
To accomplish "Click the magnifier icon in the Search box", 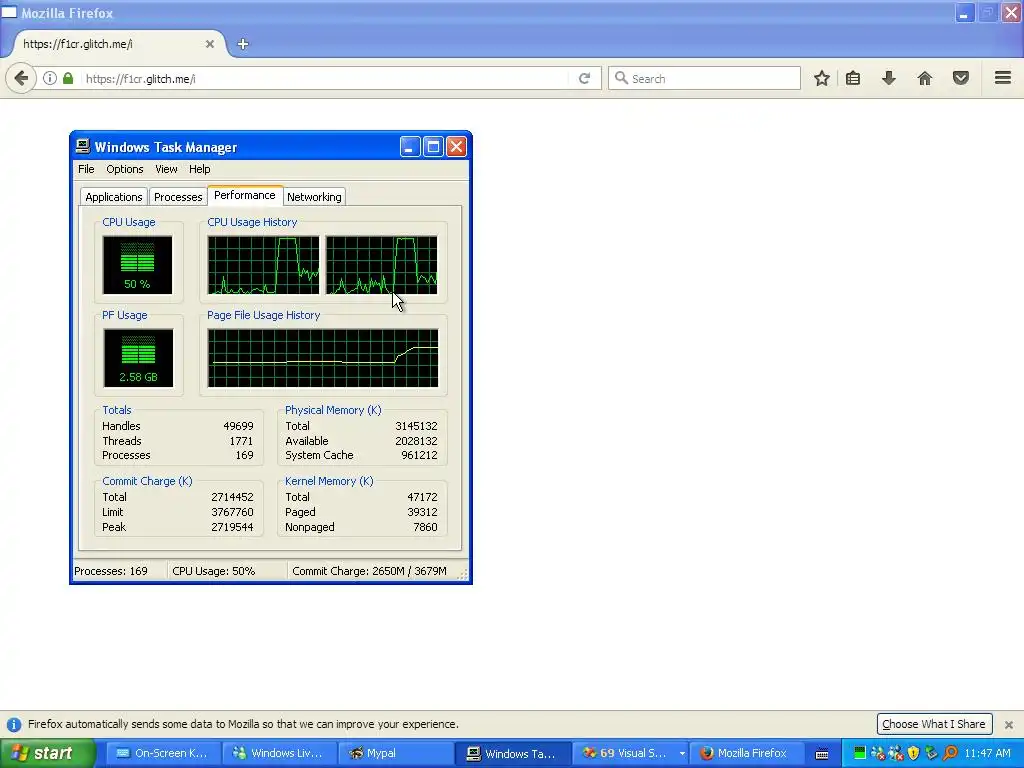I will (x=621, y=78).
